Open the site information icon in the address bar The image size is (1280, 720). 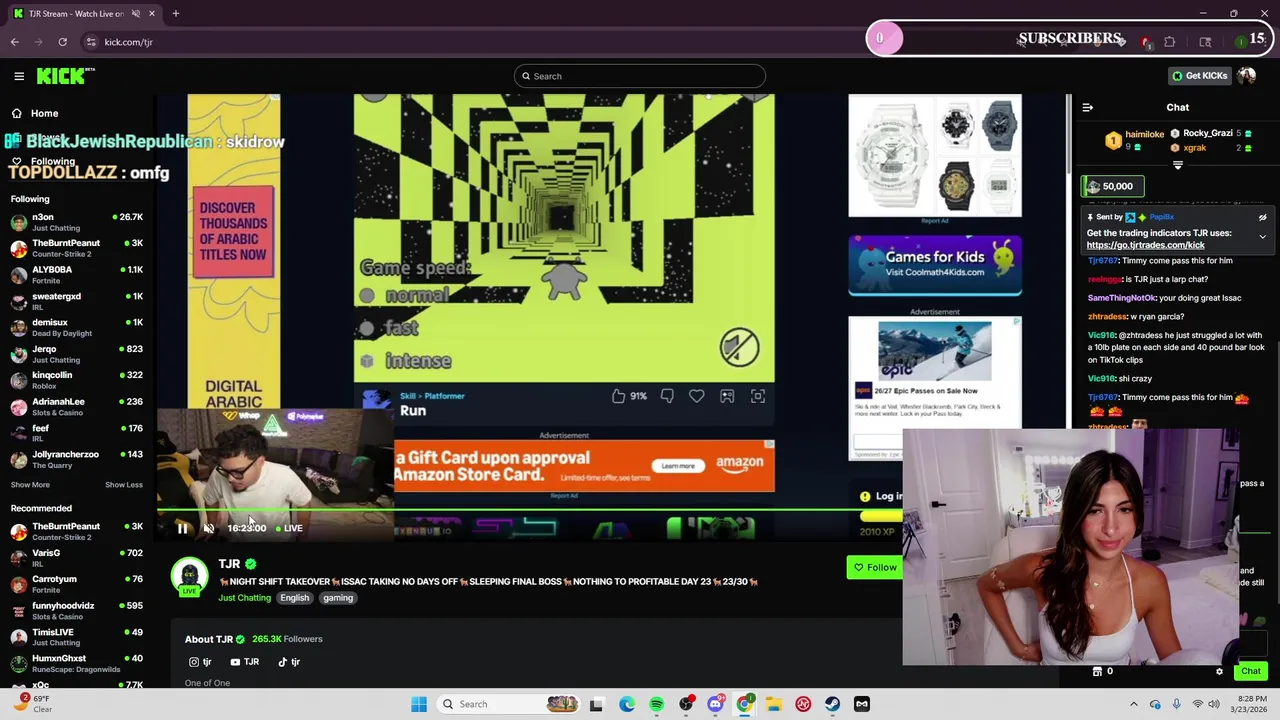(91, 42)
